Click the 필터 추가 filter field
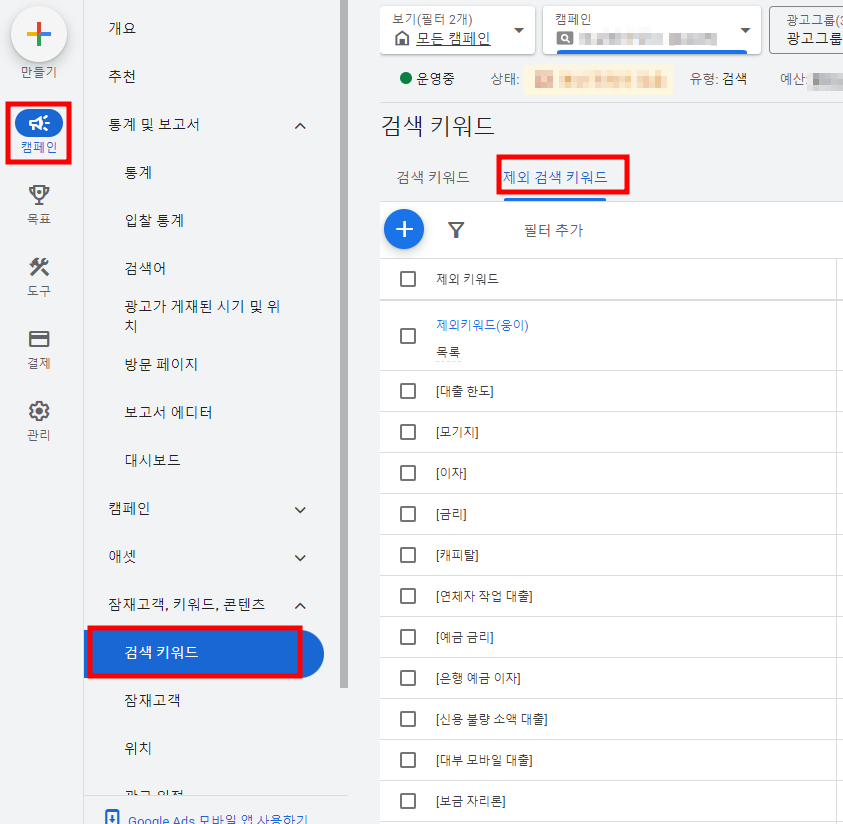 (x=553, y=231)
